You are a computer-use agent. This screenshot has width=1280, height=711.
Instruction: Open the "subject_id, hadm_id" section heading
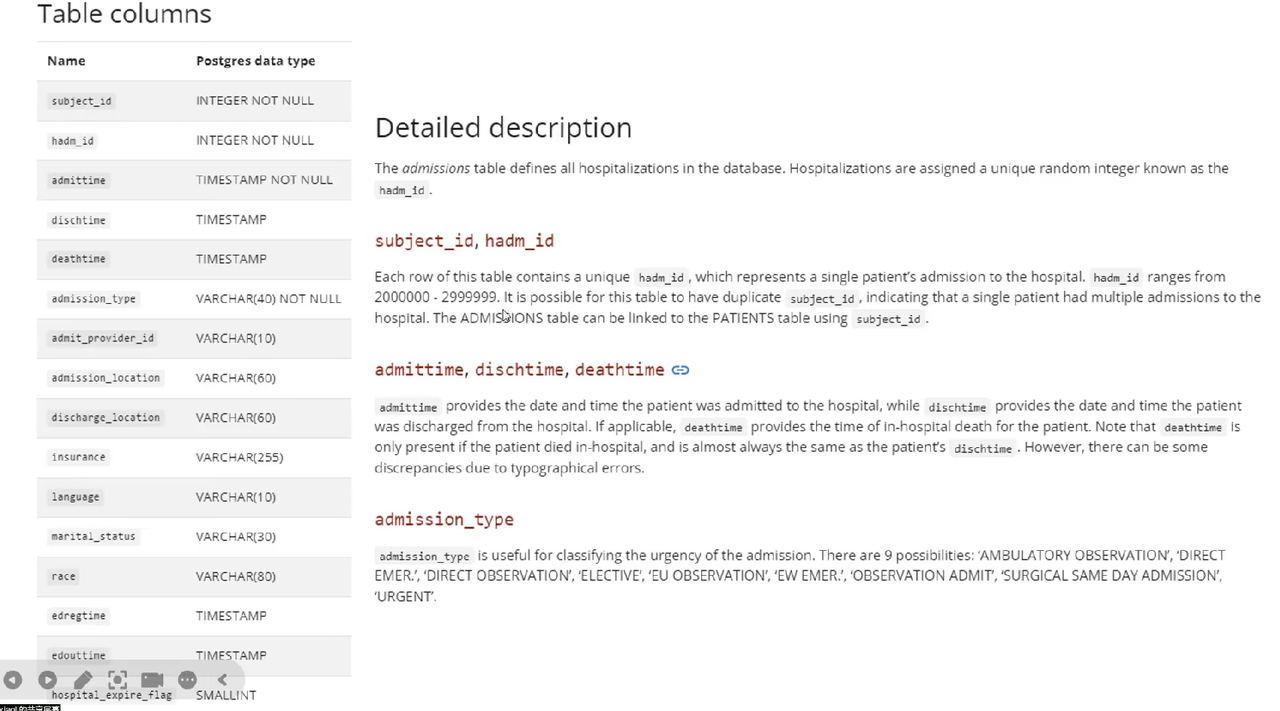pyautogui.click(x=464, y=241)
